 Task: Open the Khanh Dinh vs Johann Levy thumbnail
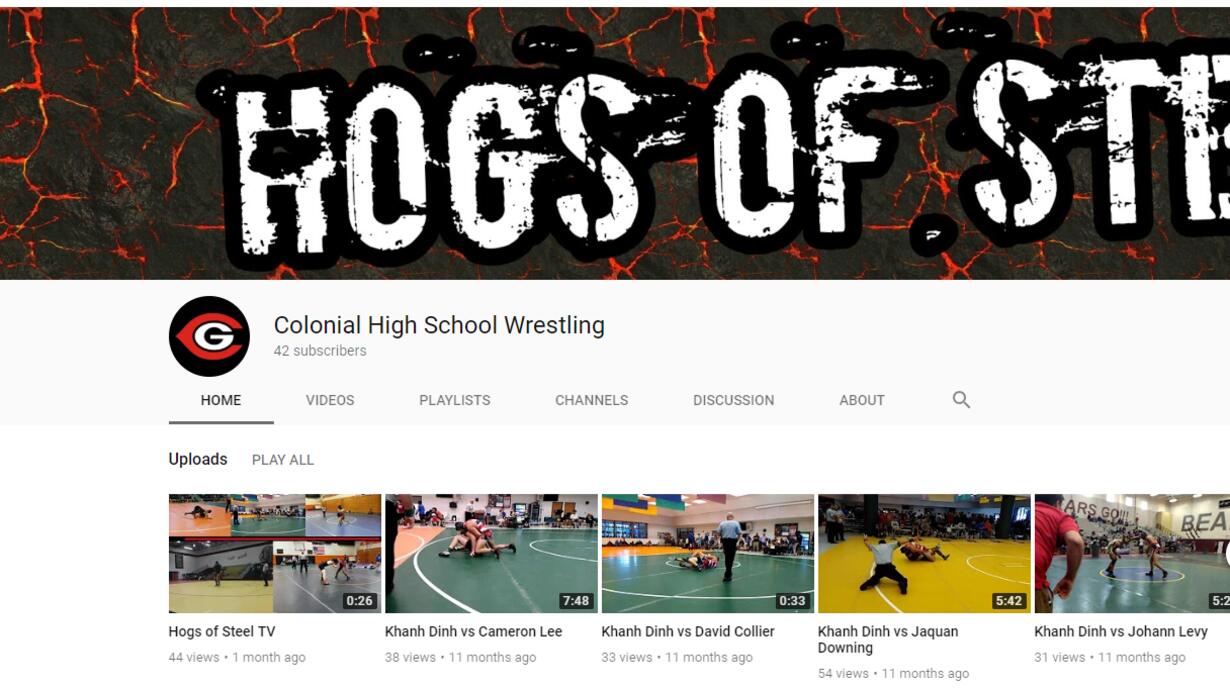1132,553
